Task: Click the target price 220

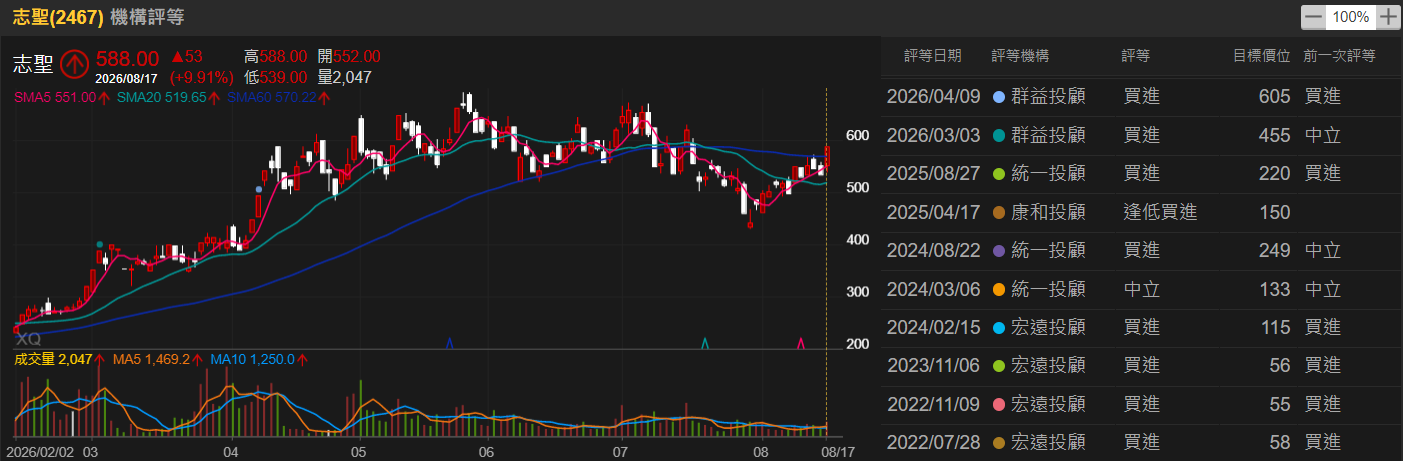Action: (1275, 174)
